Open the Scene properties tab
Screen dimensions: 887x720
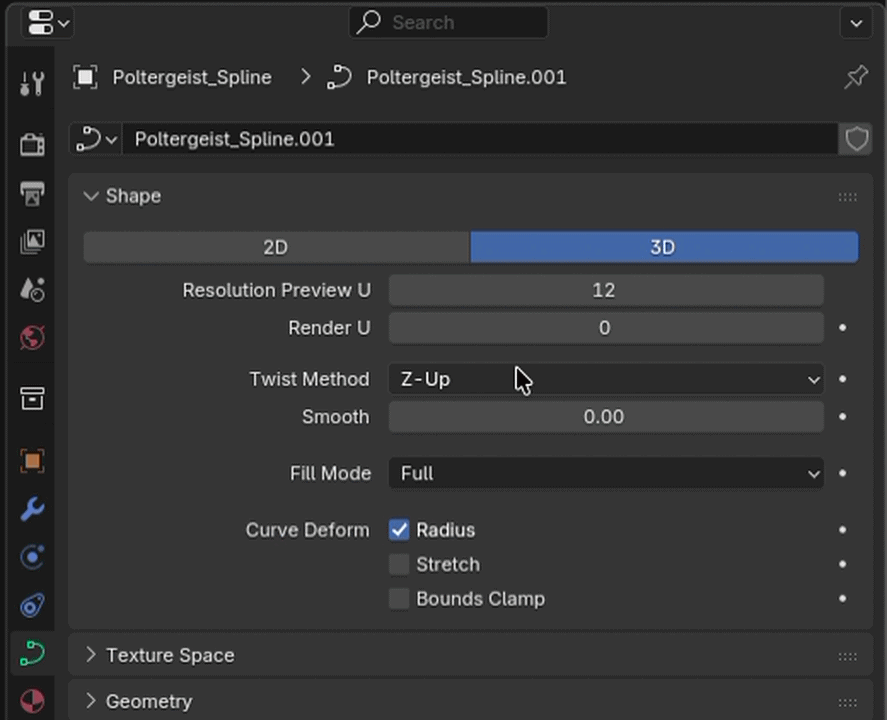pos(32,290)
